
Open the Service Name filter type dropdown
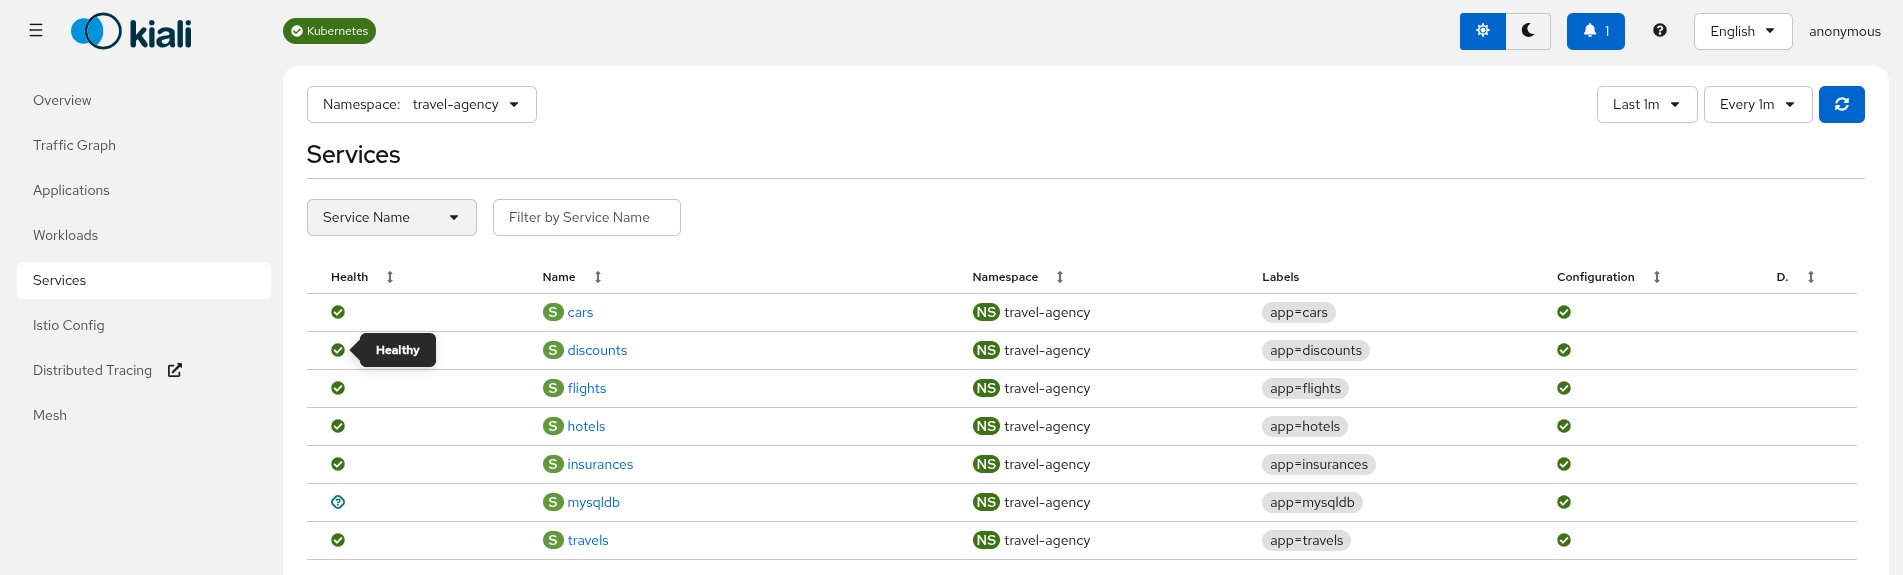[391, 218]
